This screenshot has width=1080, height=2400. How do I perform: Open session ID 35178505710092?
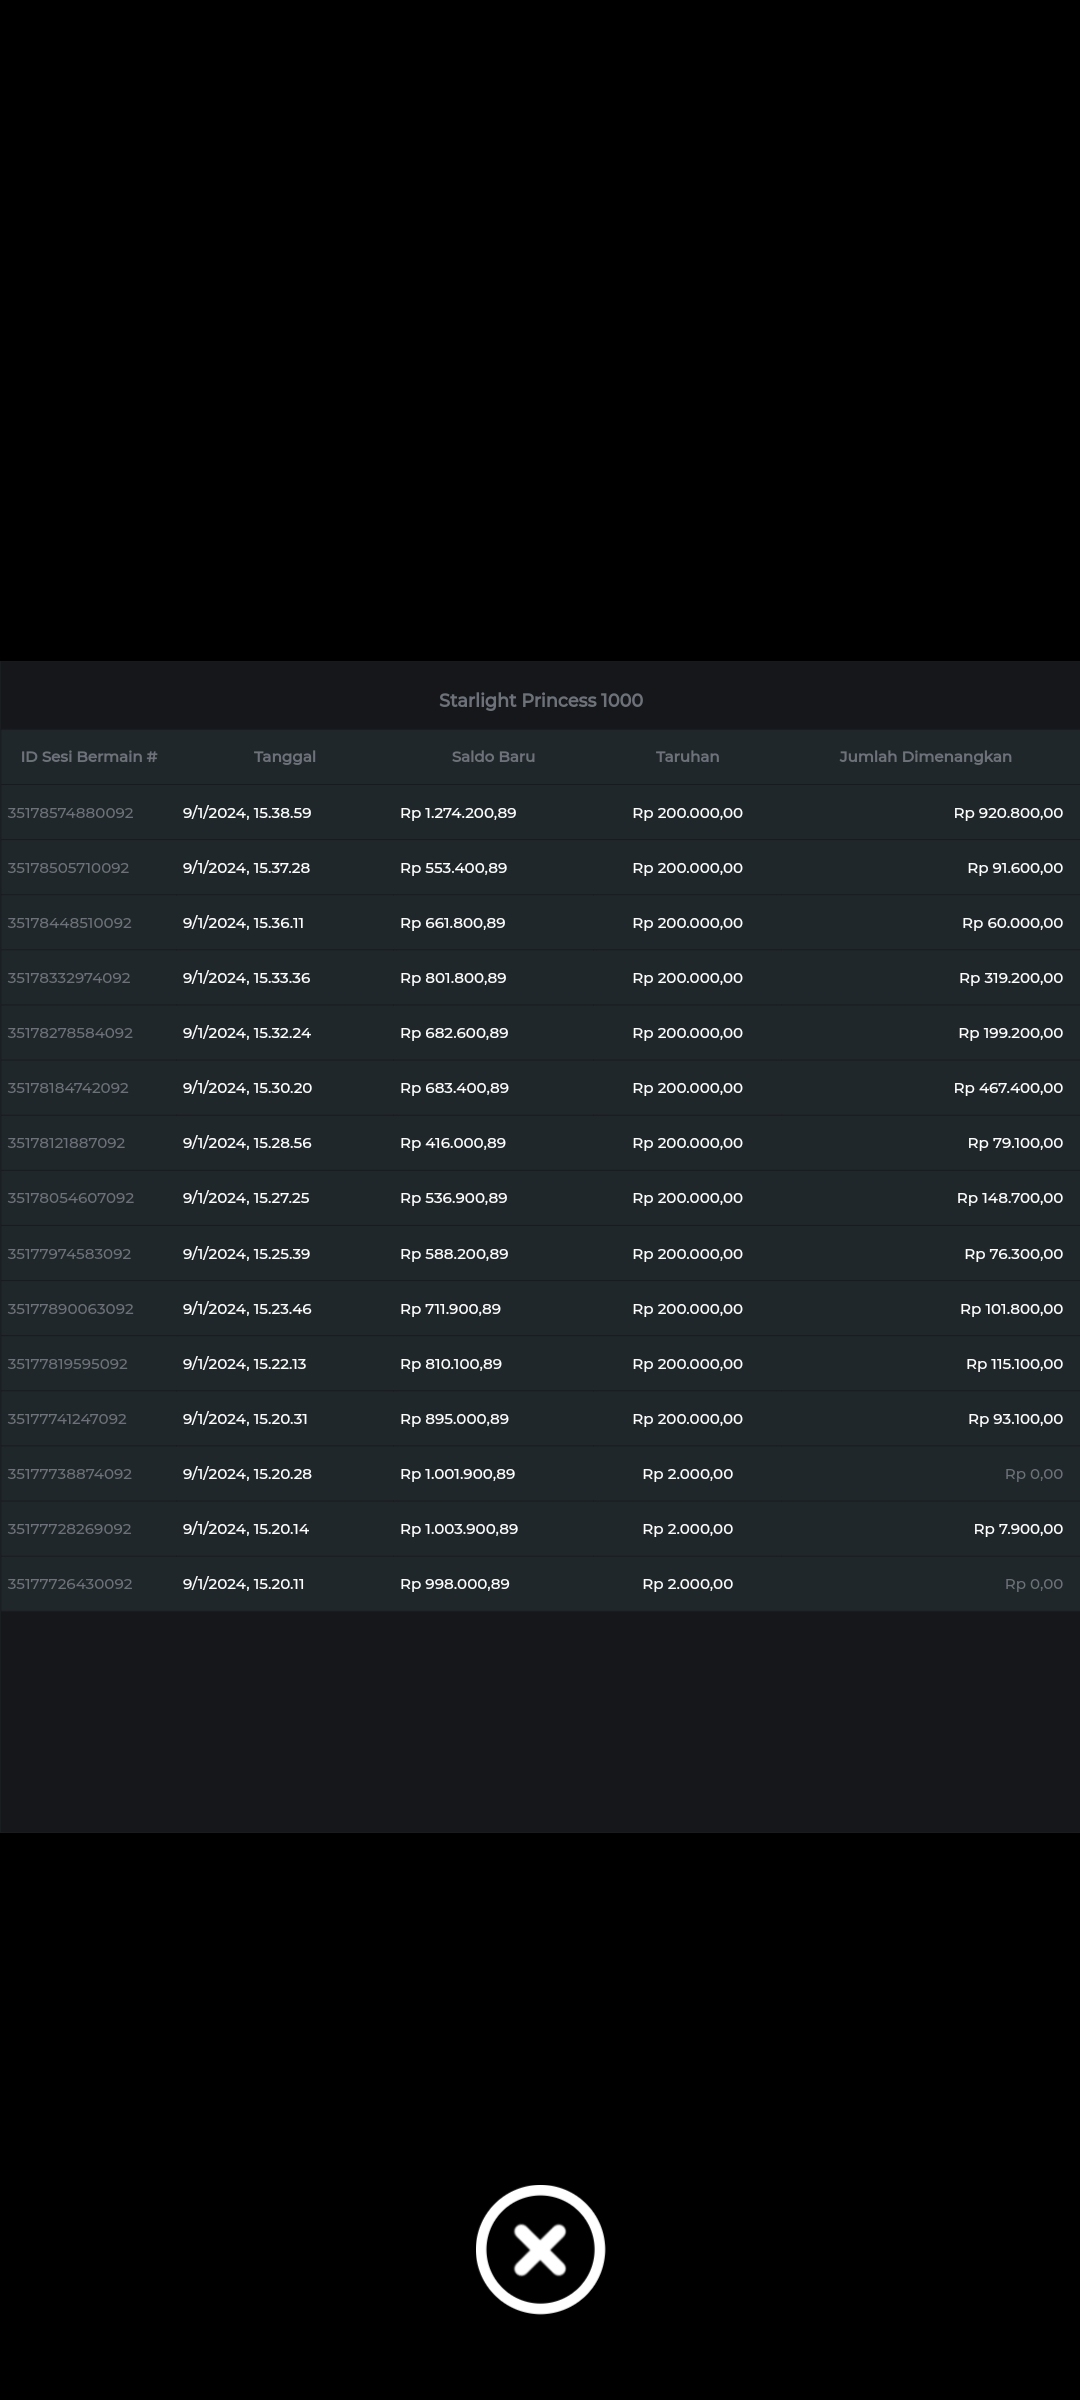point(68,868)
